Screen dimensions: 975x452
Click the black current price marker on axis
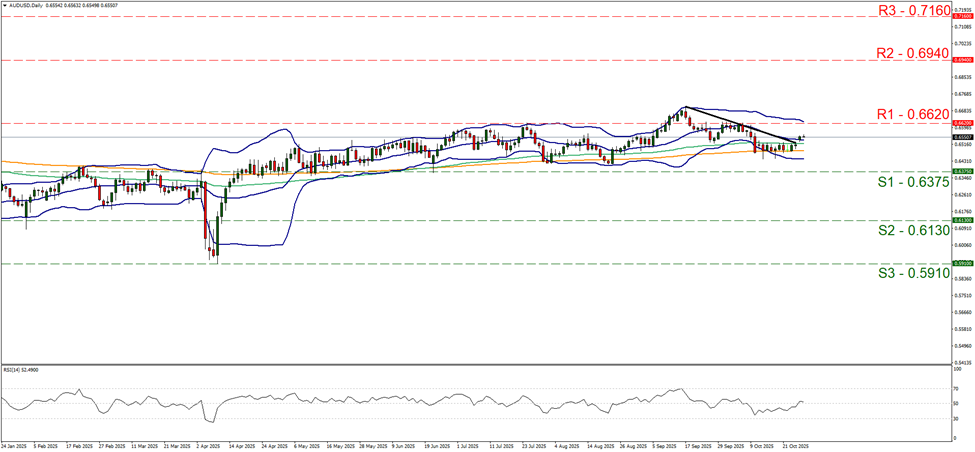(x=961, y=137)
